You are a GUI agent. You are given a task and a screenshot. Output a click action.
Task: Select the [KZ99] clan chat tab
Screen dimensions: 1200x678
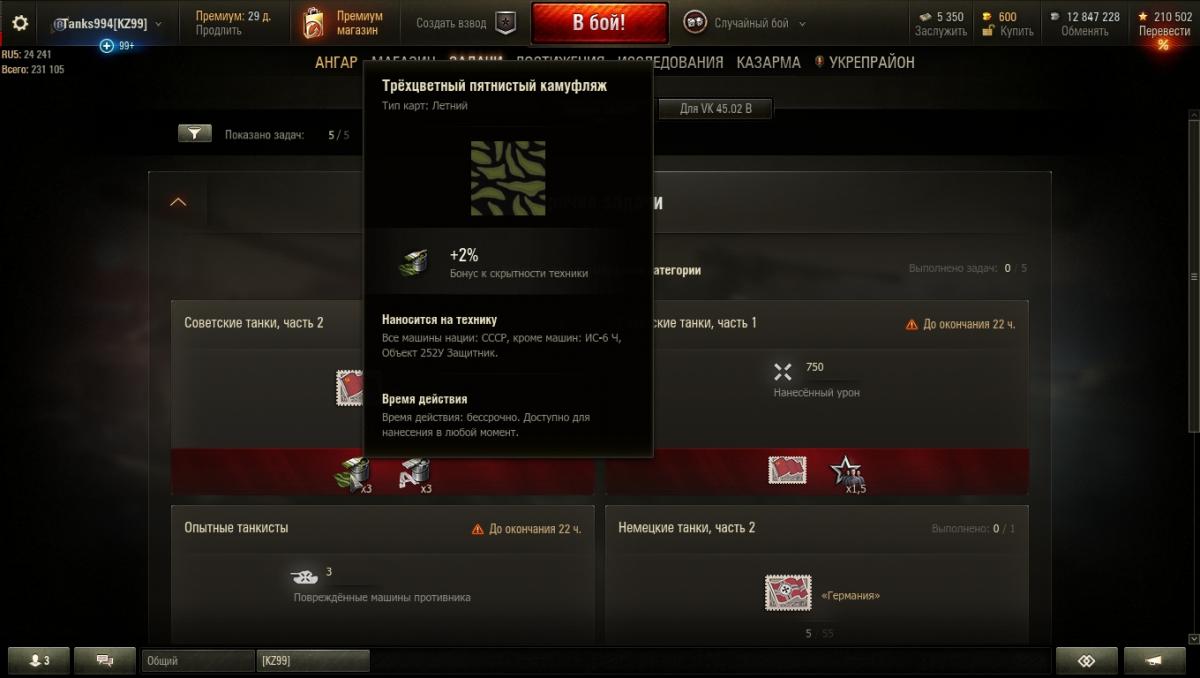(313, 661)
